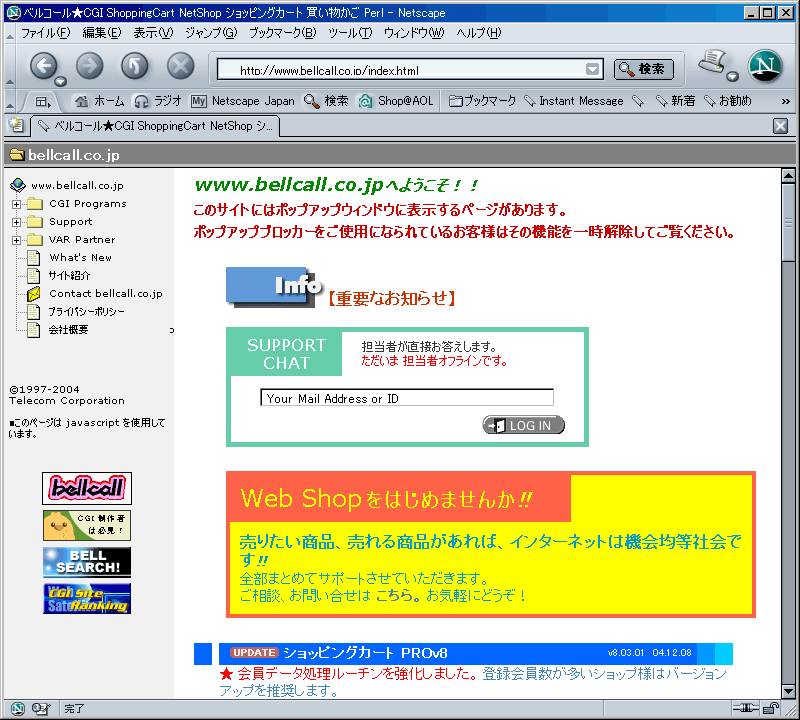Open the サイト紹介 tree item
800x720 pixels.
tap(69, 276)
